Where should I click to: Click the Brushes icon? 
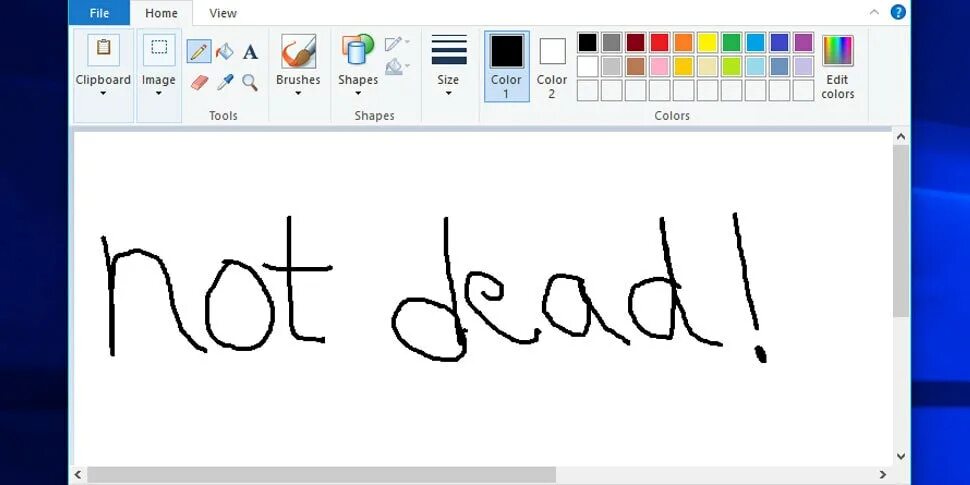point(298,51)
